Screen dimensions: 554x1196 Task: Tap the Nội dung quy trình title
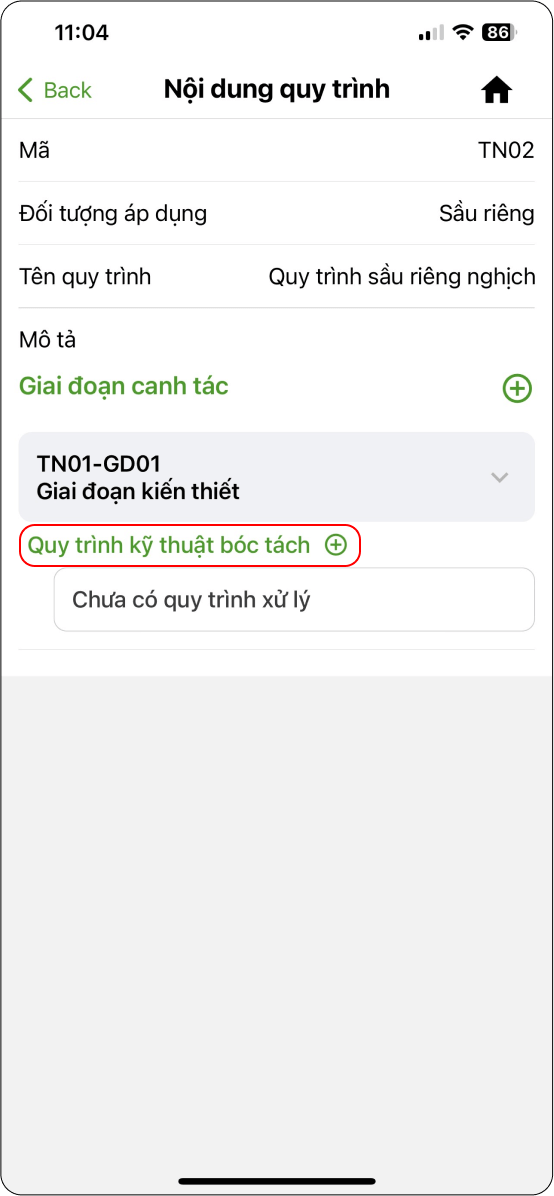[277, 90]
